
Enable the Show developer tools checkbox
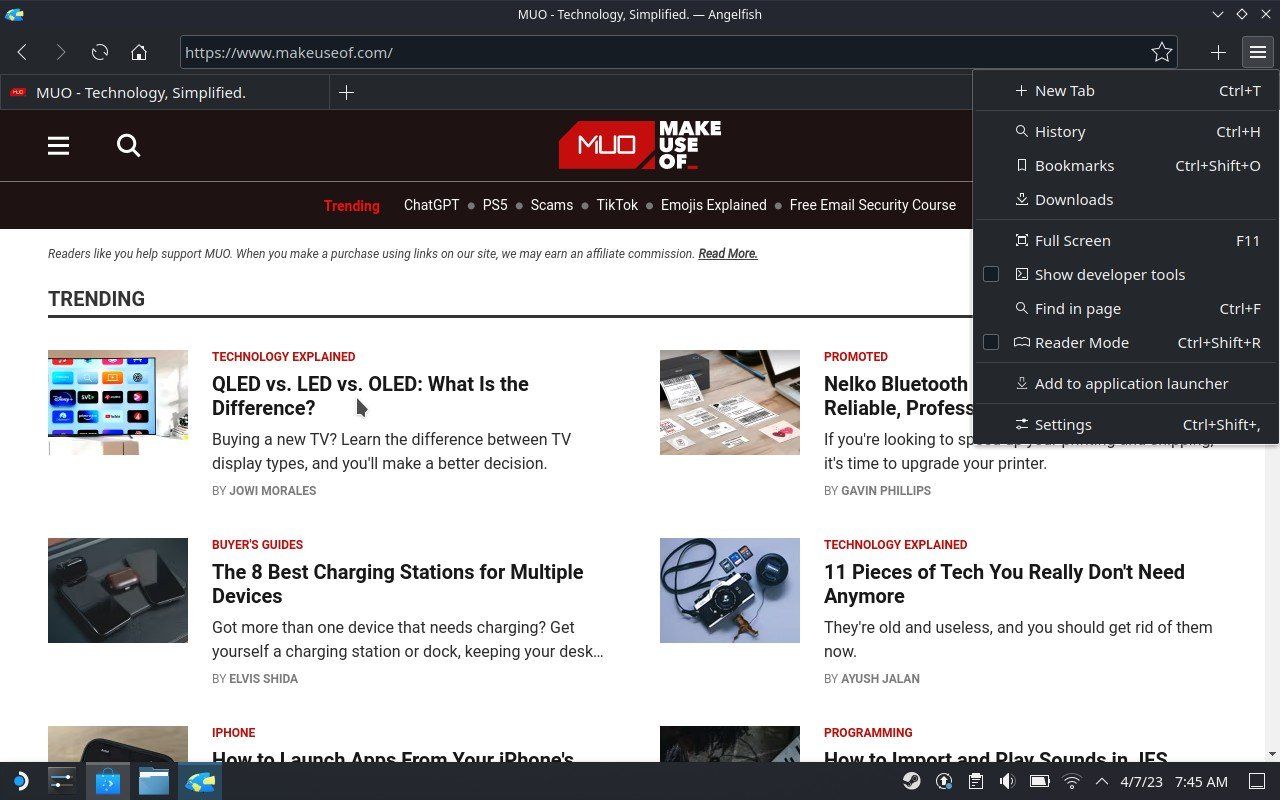[991, 274]
